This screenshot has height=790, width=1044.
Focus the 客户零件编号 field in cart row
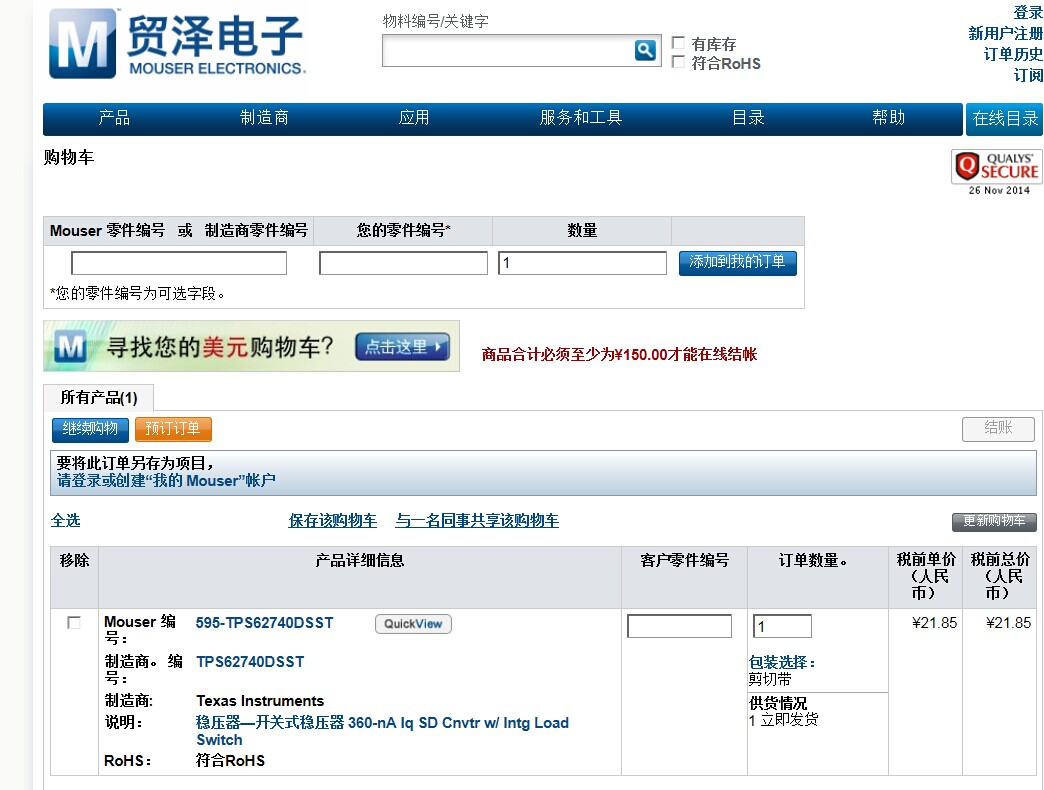pyautogui.click(x=680, y=626)
